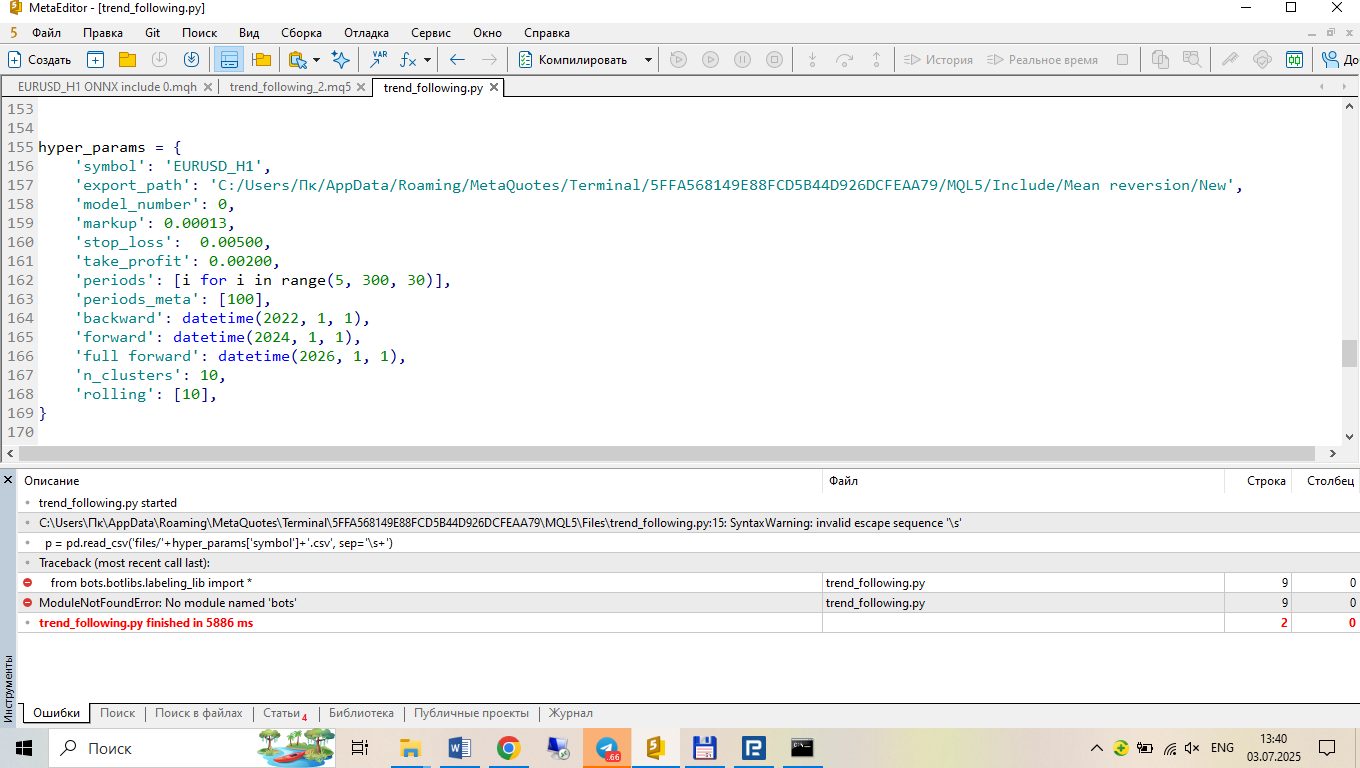Click the restart debugging circular icon
This screenshot has width=1360, height=768.
pyautogui.click(x=678, y=60)
